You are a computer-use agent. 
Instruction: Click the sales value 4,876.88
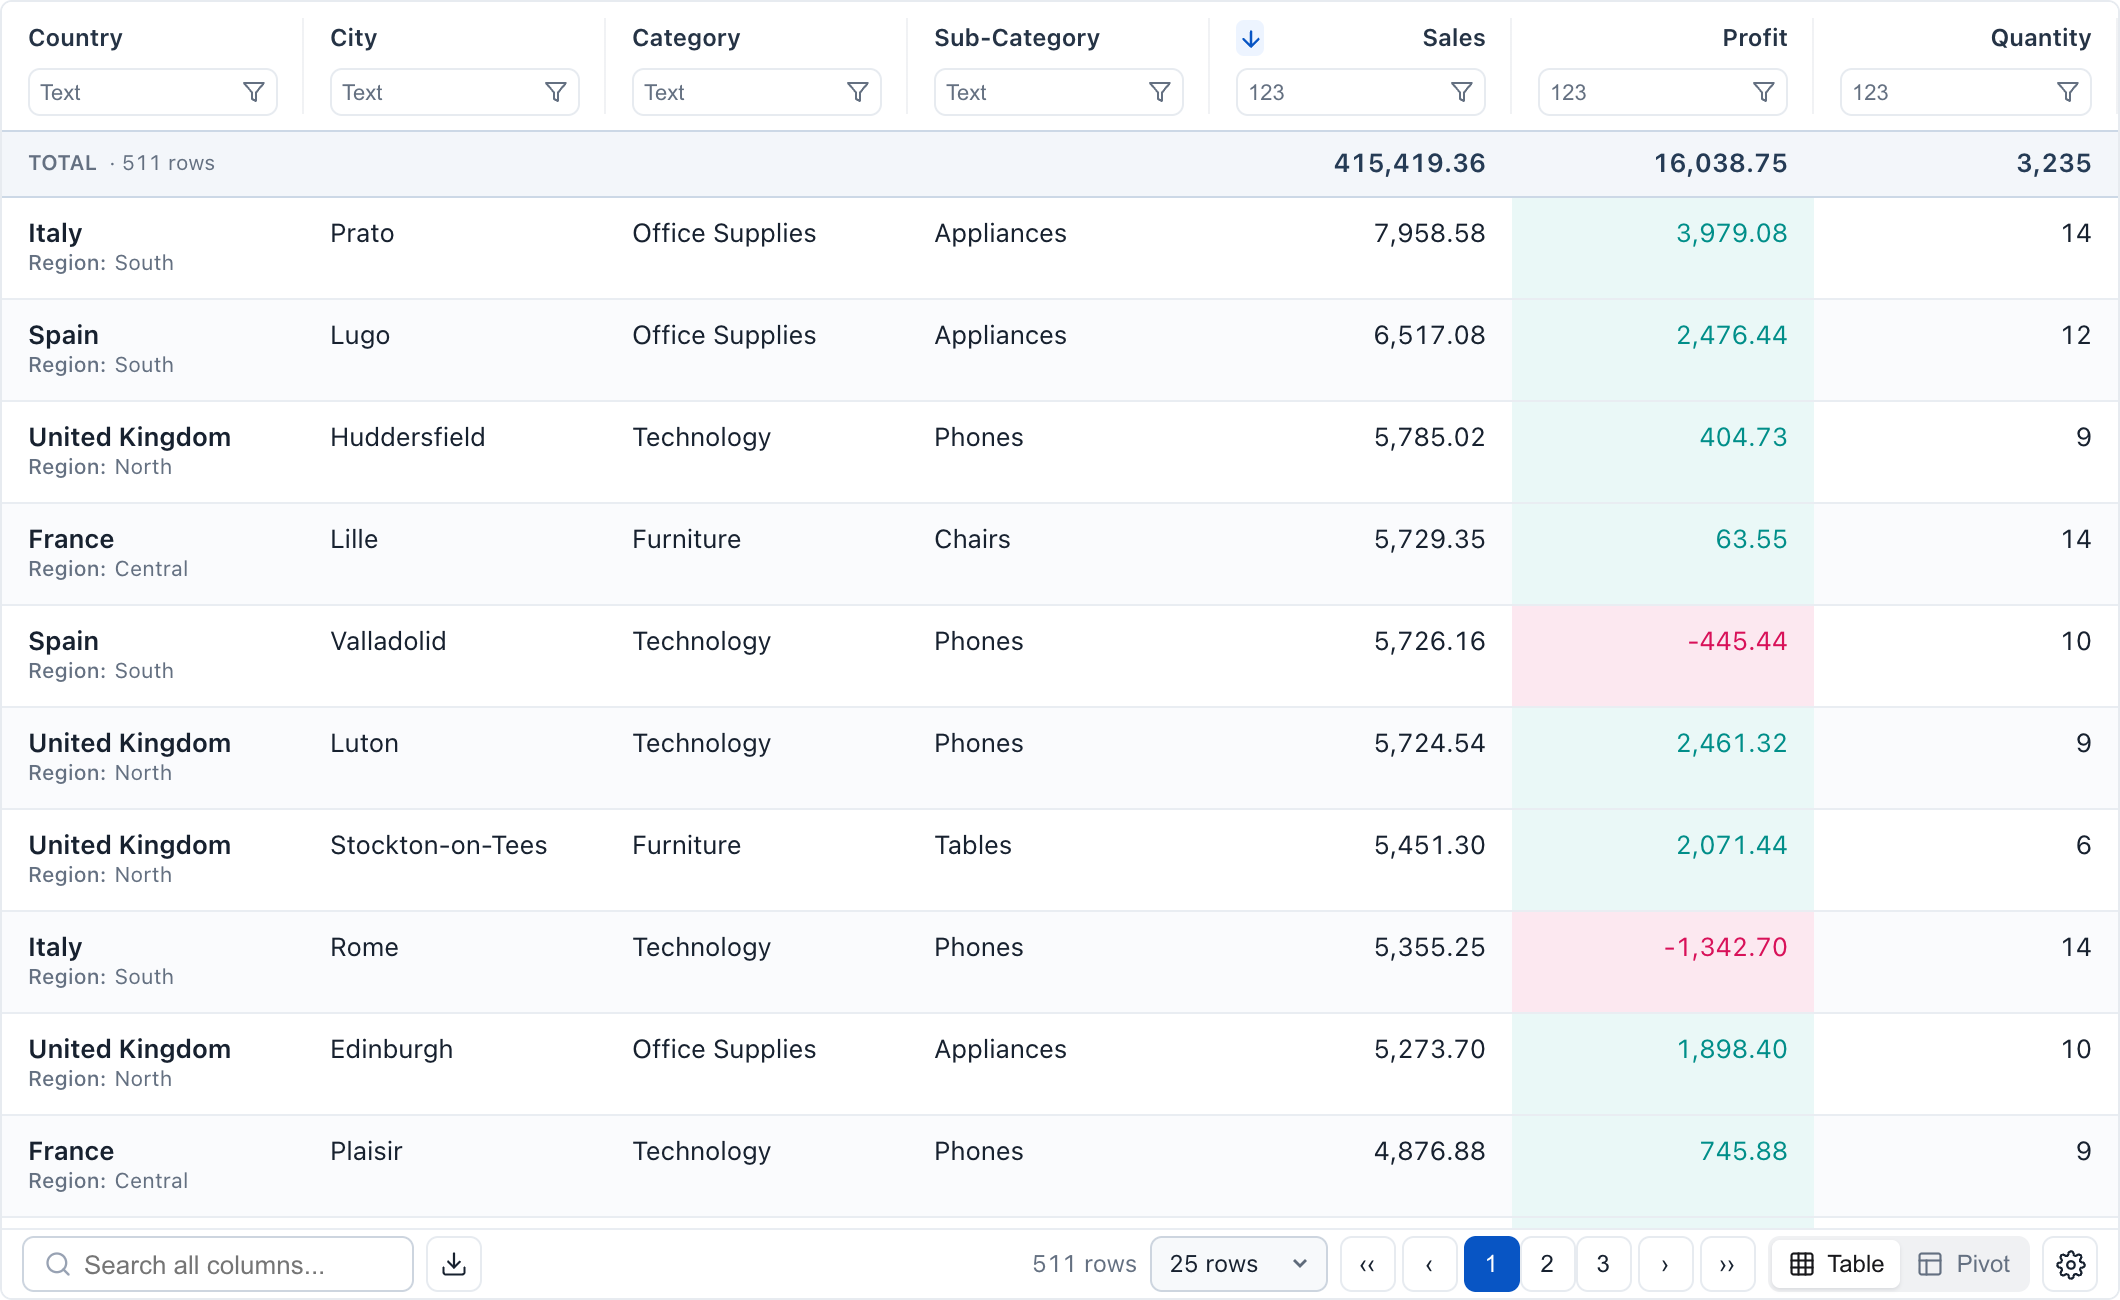[x=1429, y=1151]
